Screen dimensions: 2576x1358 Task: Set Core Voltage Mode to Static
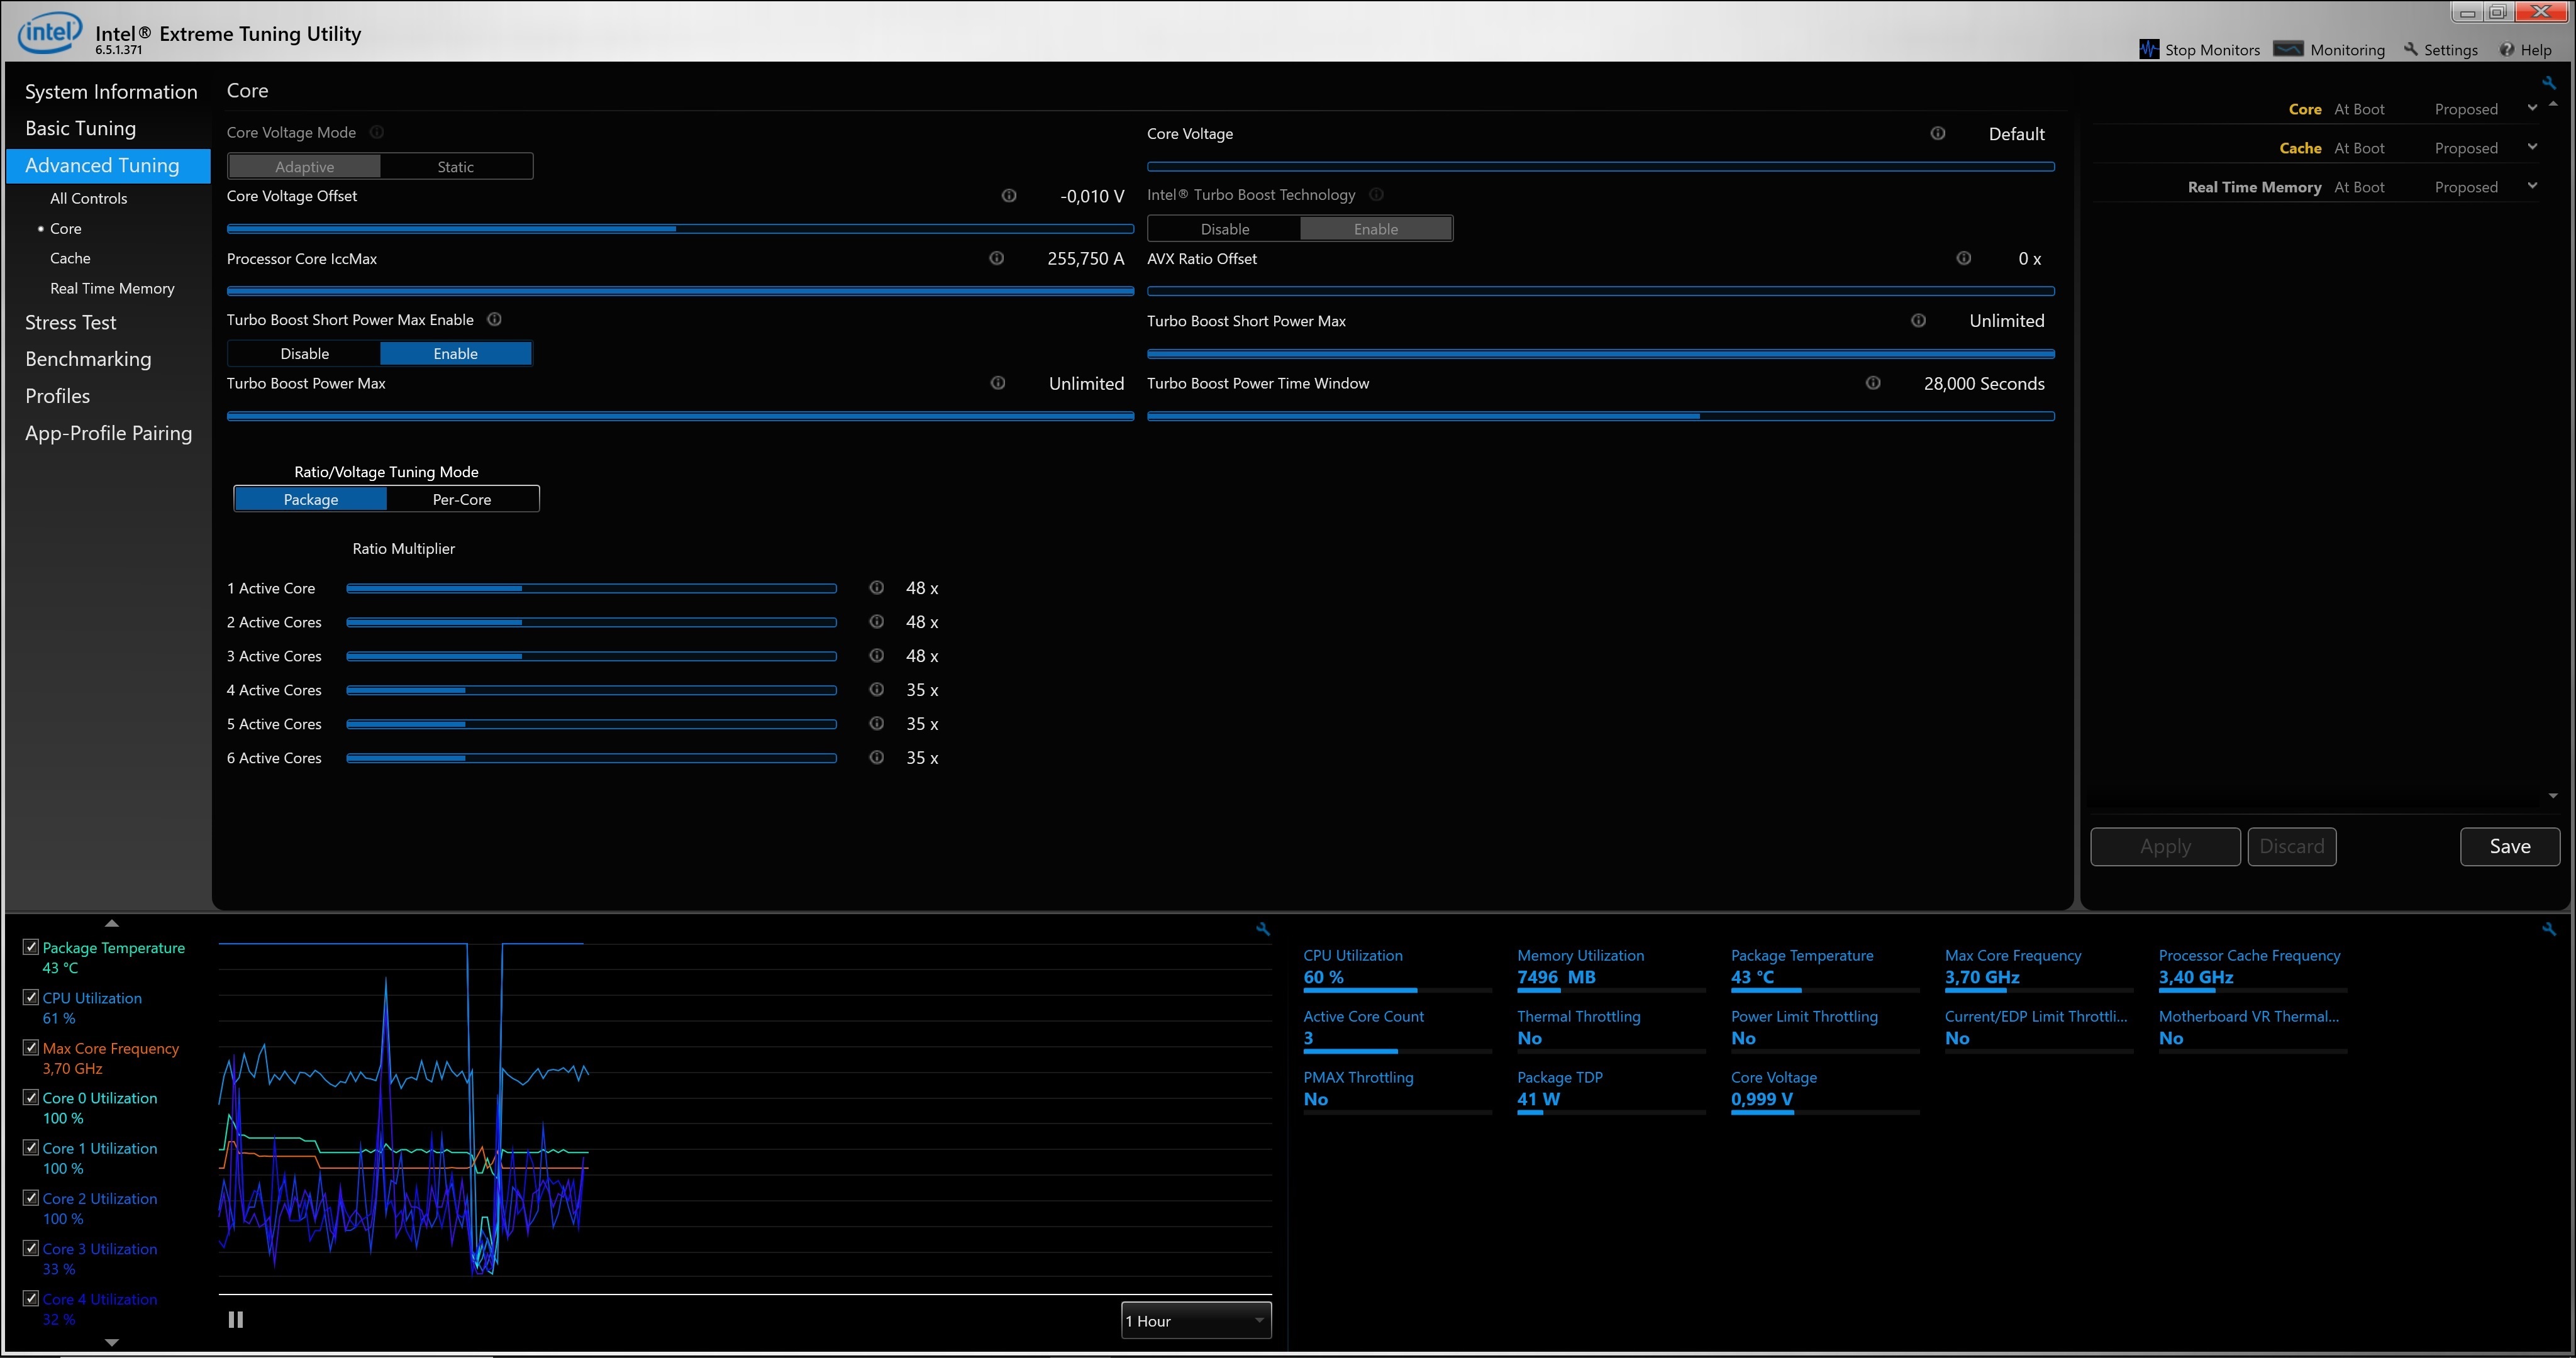point(456,166)
